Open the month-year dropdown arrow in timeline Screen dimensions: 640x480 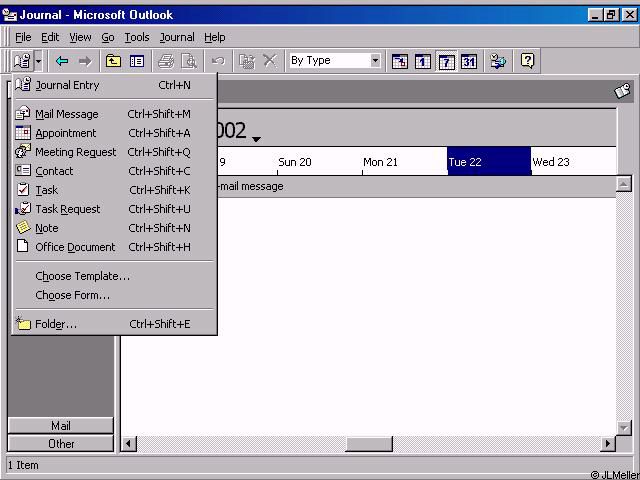point(256,140)
